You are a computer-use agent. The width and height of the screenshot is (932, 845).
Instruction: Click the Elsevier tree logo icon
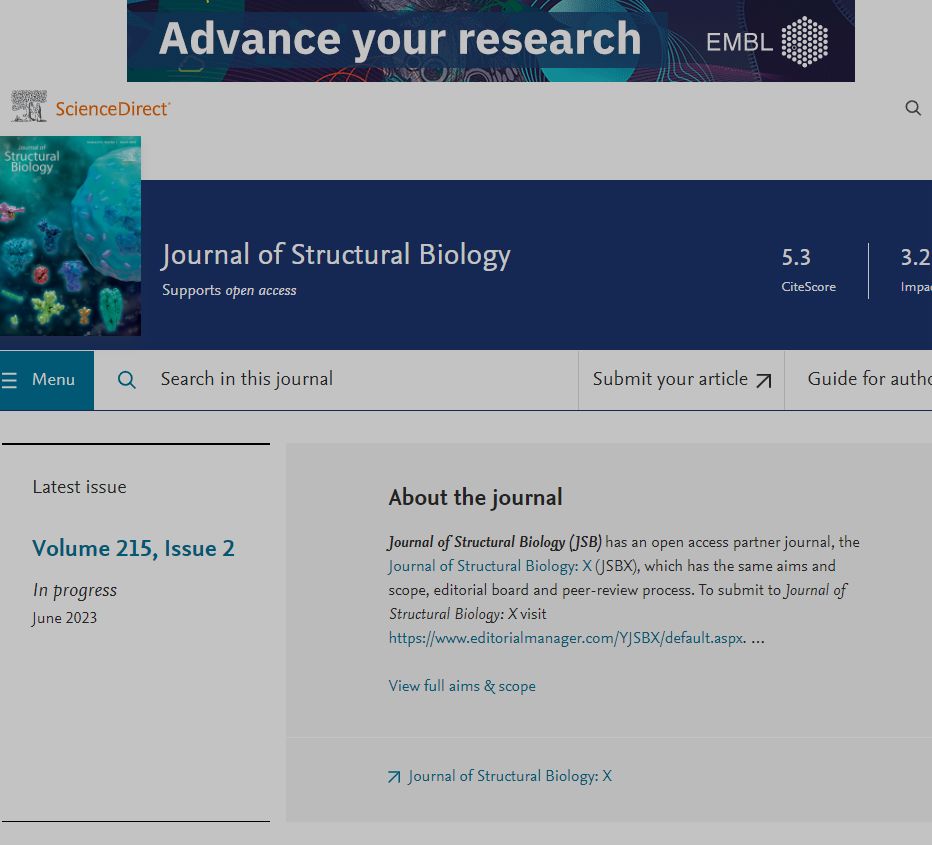29,106
